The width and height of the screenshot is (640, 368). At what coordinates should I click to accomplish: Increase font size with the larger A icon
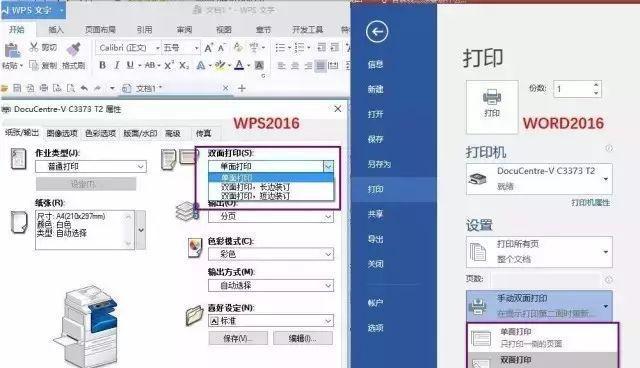209,48
